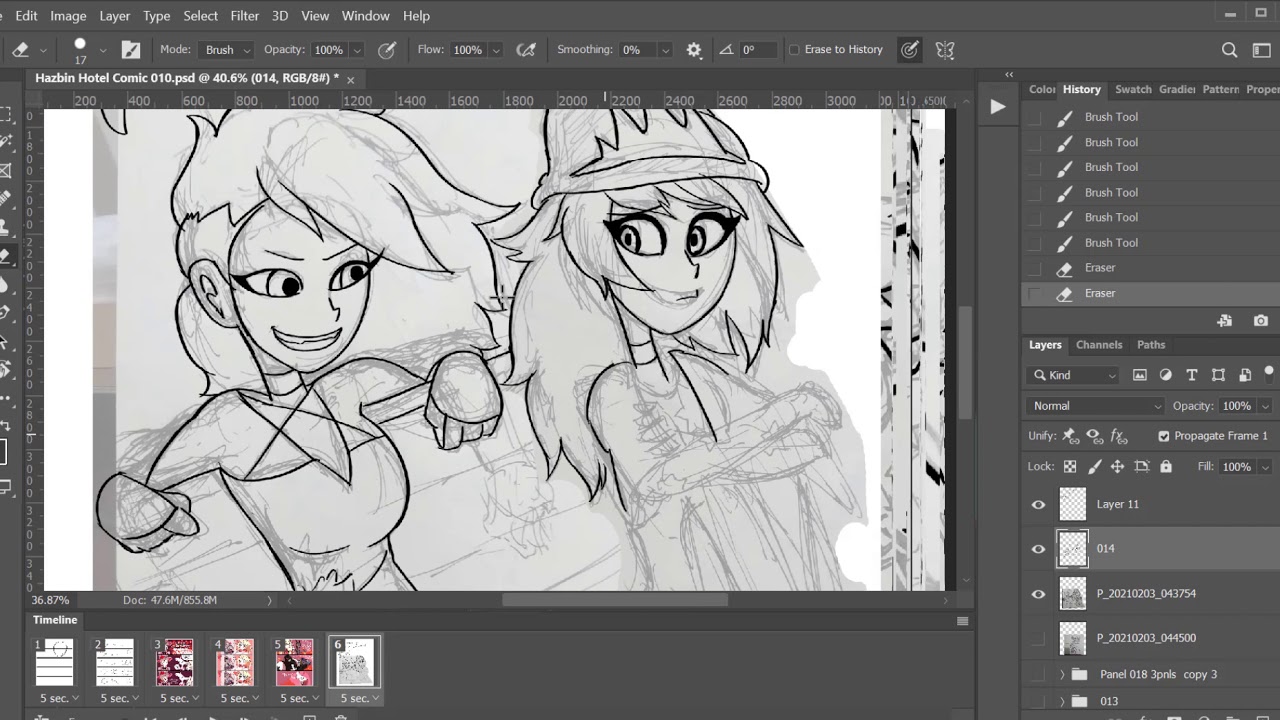This screenshot has height=720, width=1280.
Task: Open the Filter menu
Action: [244, 16]
